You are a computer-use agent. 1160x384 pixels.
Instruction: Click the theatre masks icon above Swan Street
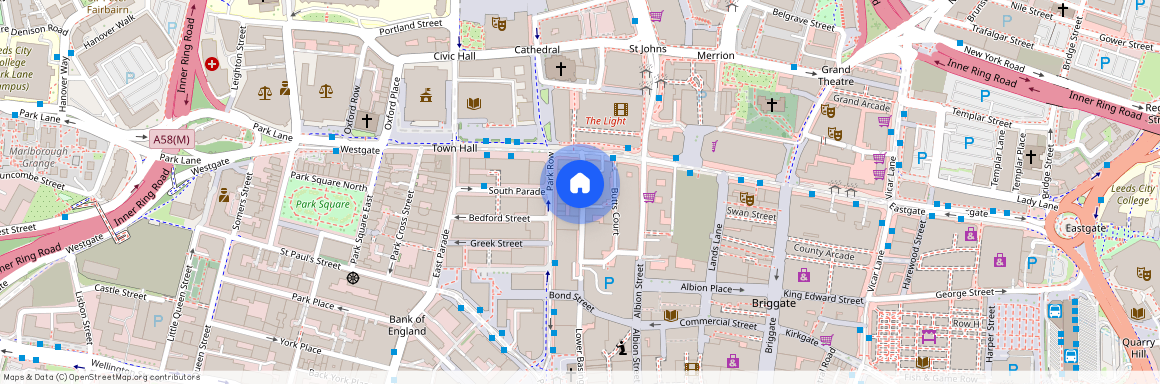point(746,198)
